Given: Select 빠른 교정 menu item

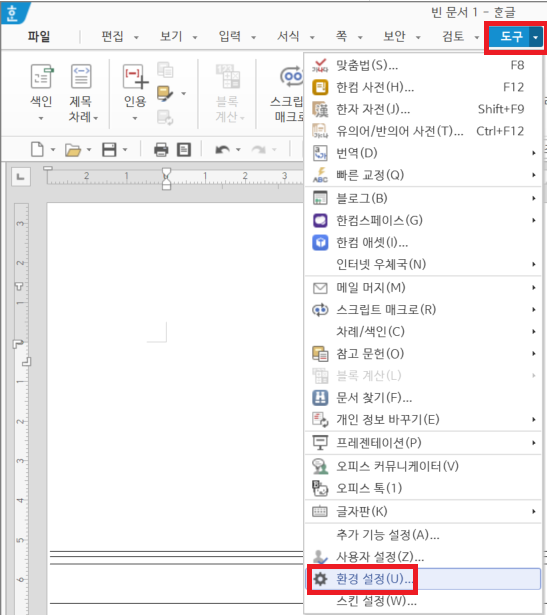Looking at the screenshot, I should tap(423, 175).
